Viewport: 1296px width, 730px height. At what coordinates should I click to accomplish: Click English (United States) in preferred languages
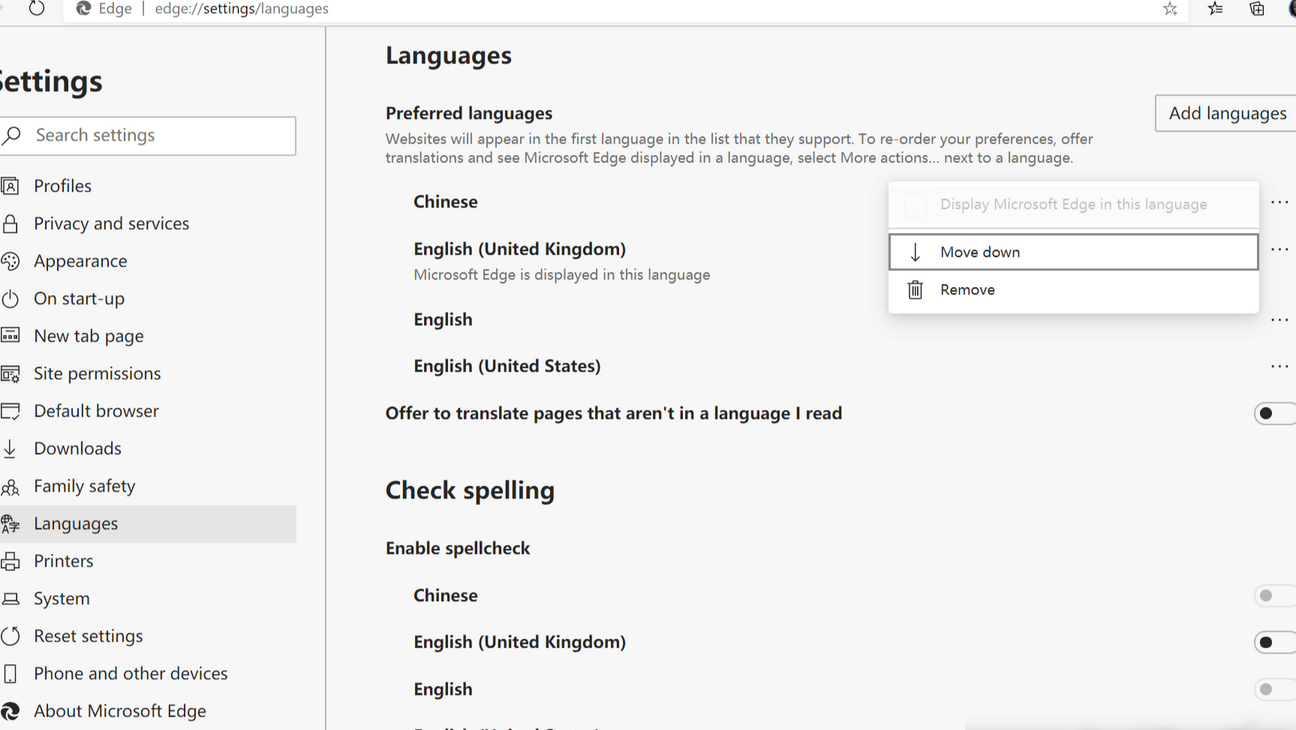point(507,366)
